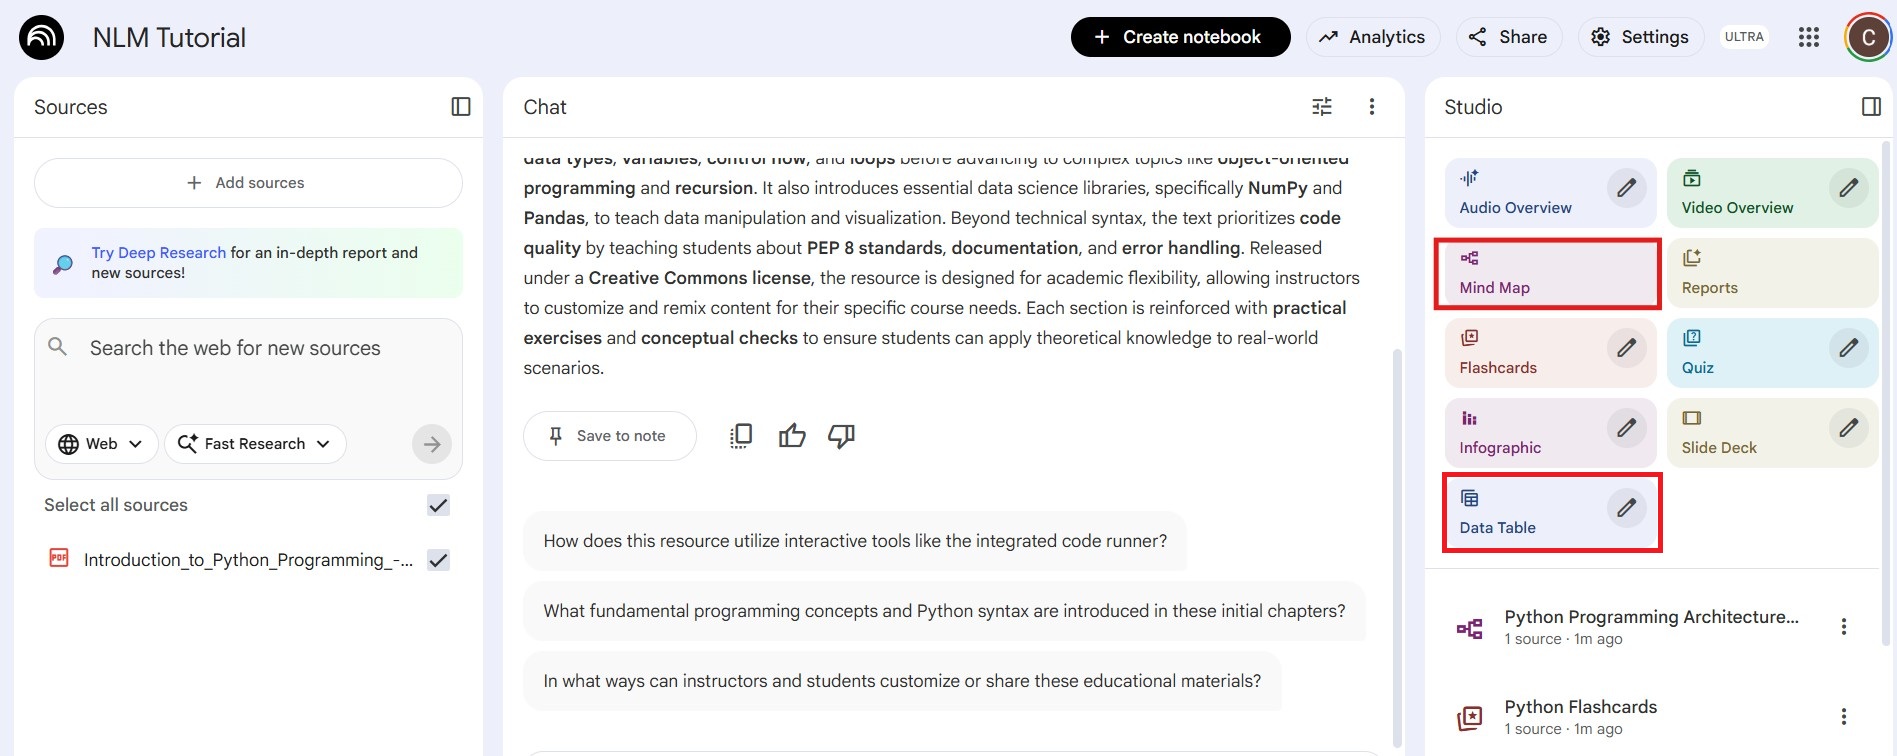
Task: Click the thumbs up response icon
Action: click(x=792, y=436)
